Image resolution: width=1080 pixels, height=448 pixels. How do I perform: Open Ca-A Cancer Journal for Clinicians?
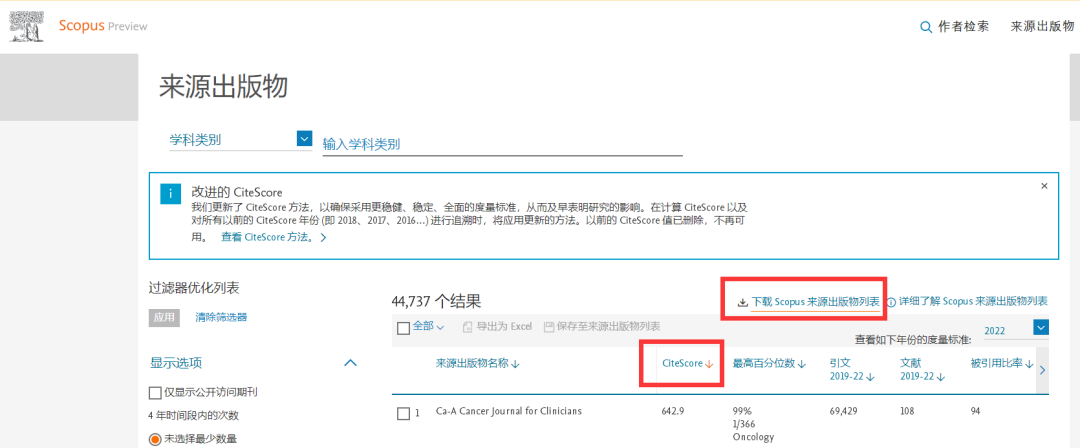(x=509, y=411)
